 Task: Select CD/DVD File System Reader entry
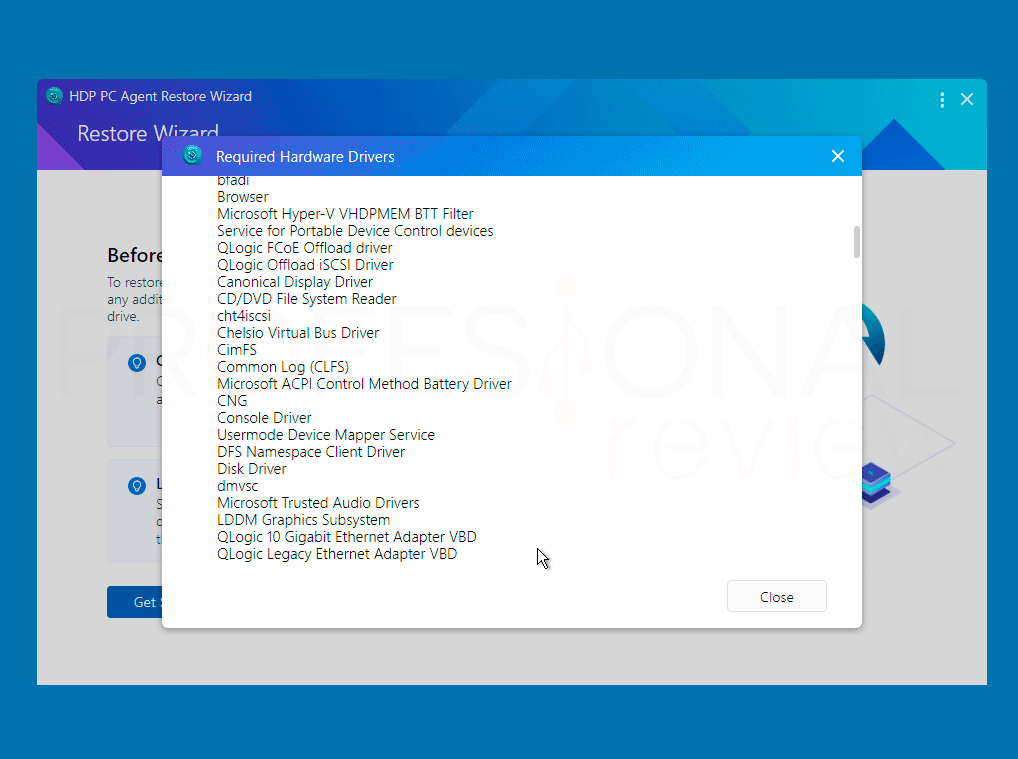coord(306,299)
